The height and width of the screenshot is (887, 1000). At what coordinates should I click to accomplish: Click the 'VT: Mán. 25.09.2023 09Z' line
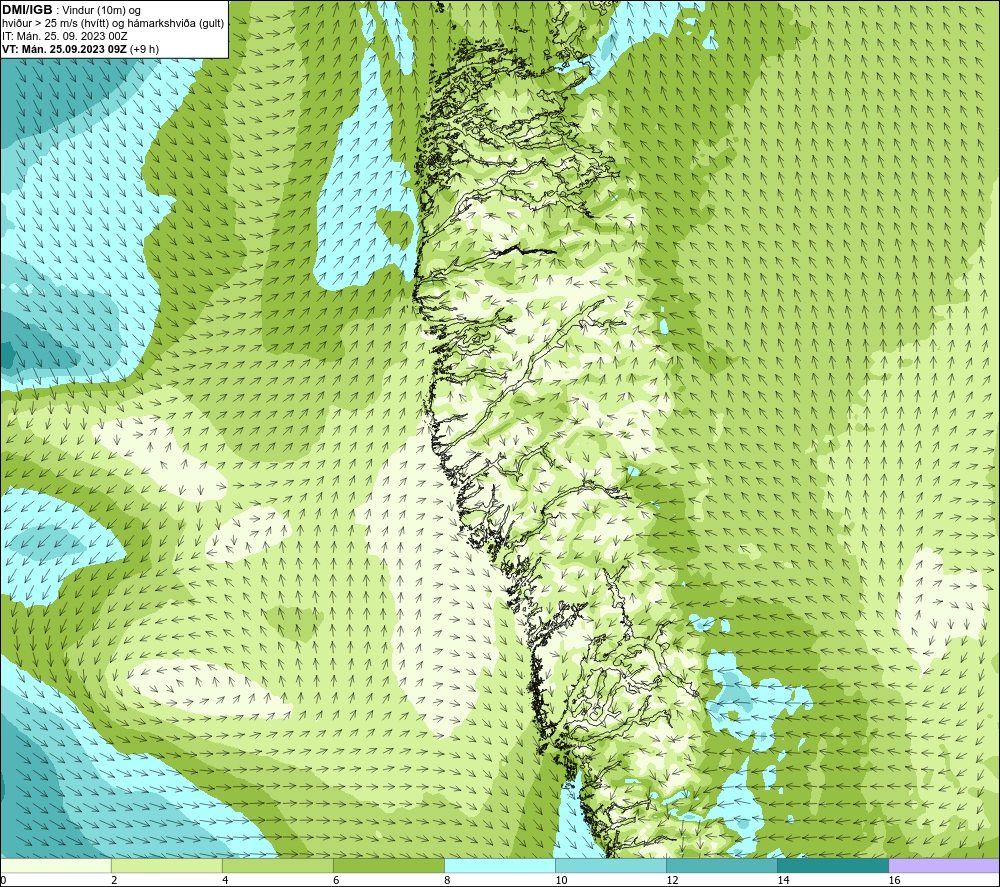pyautogui.click(x=64, y=49)
